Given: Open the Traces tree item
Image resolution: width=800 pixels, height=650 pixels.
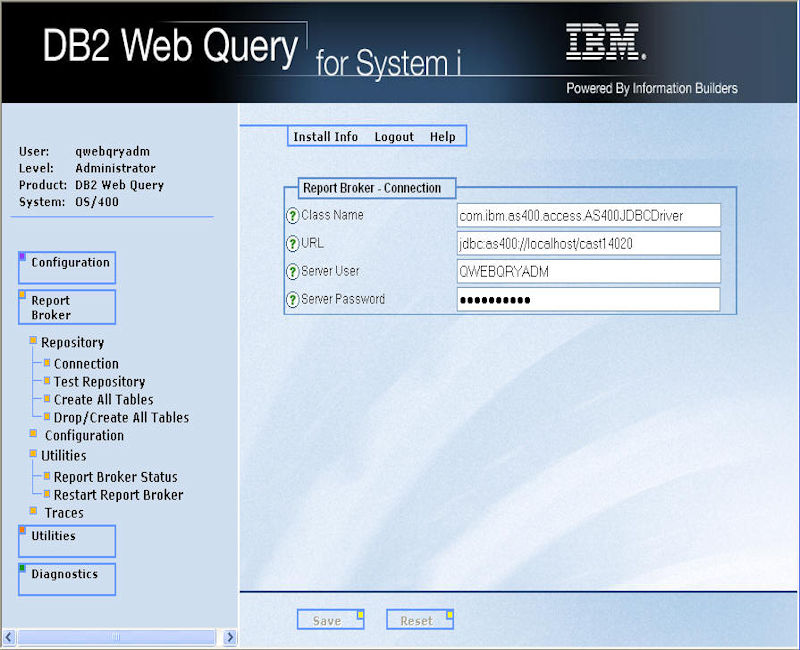Looking at the screenshot, I should pos(64,513).
